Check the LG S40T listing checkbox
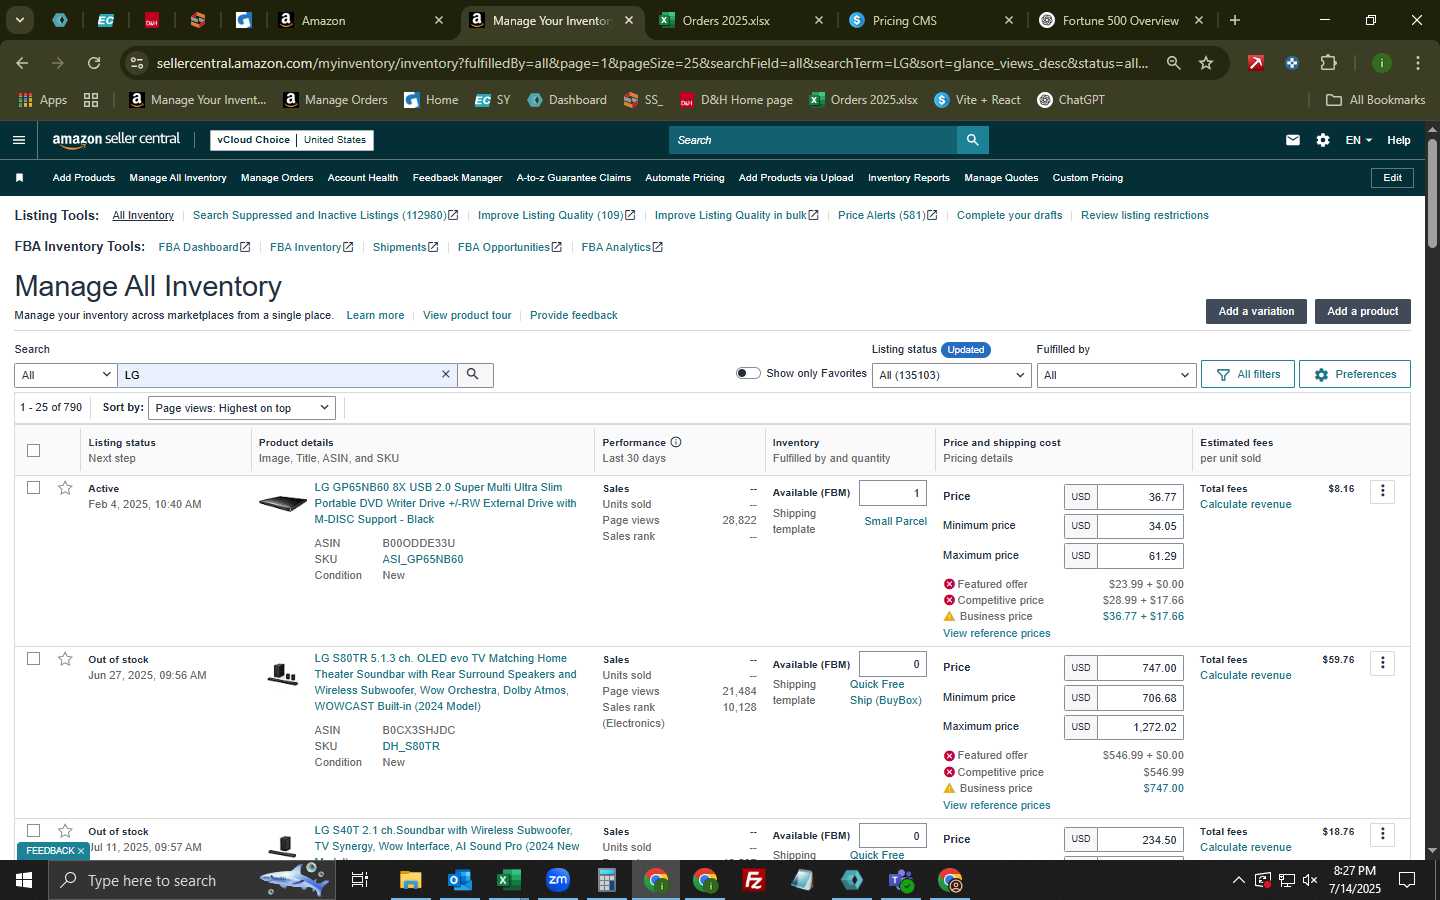The height and width of the screenshot is (900, 1440). pos(33,831)
